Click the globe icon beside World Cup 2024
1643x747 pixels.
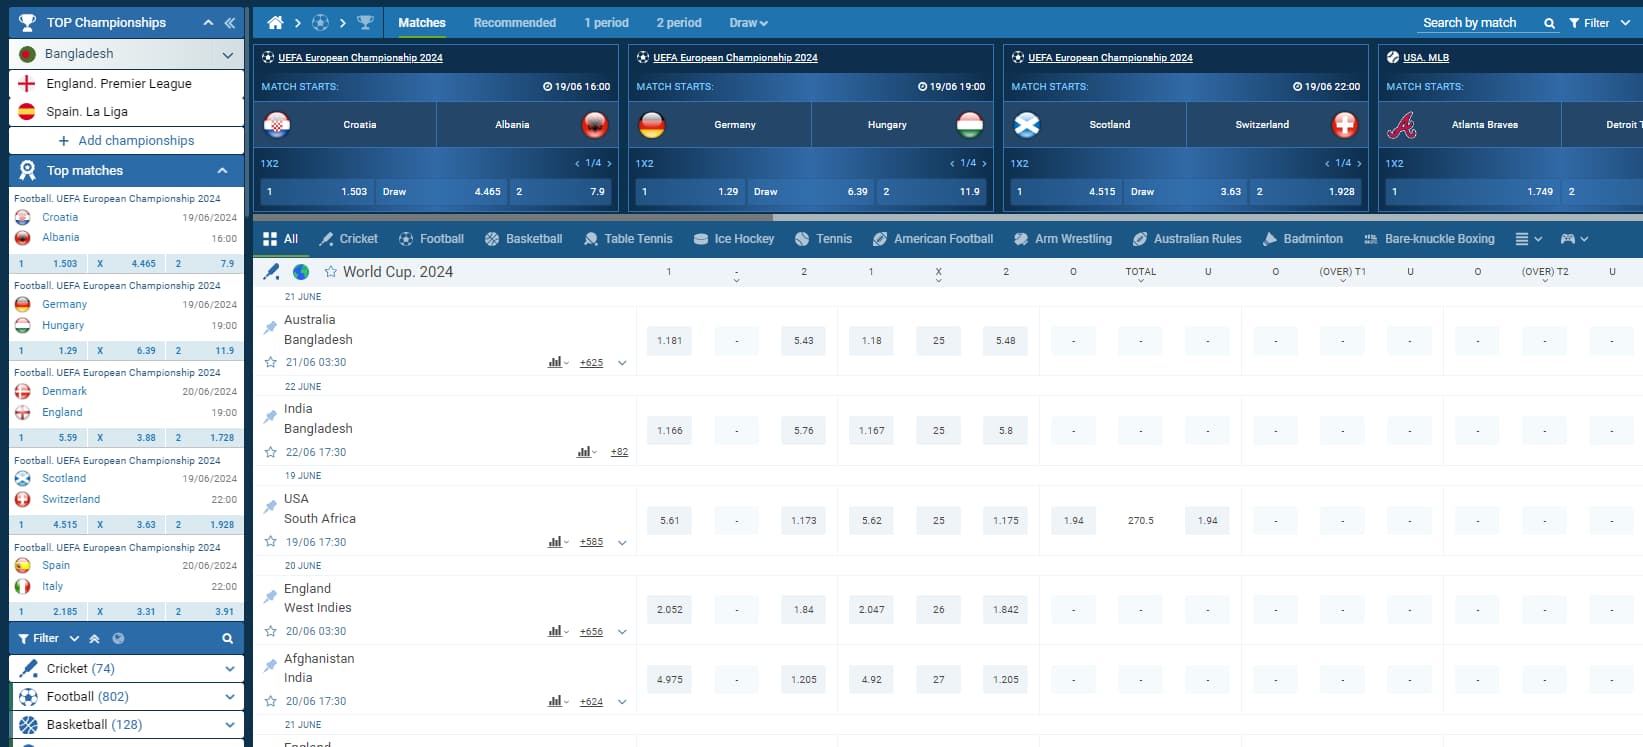point(301,271)
